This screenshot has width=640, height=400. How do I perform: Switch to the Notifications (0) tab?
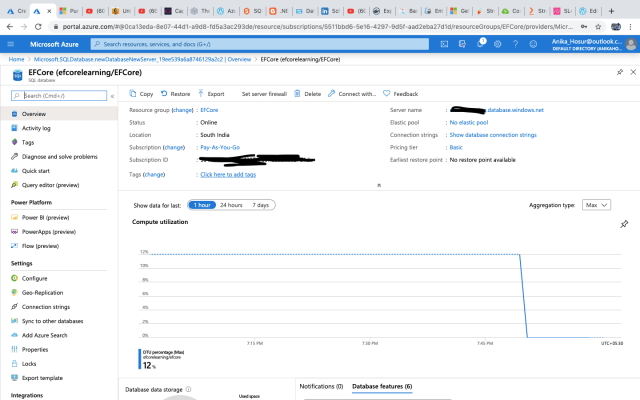tap(321, 385)
